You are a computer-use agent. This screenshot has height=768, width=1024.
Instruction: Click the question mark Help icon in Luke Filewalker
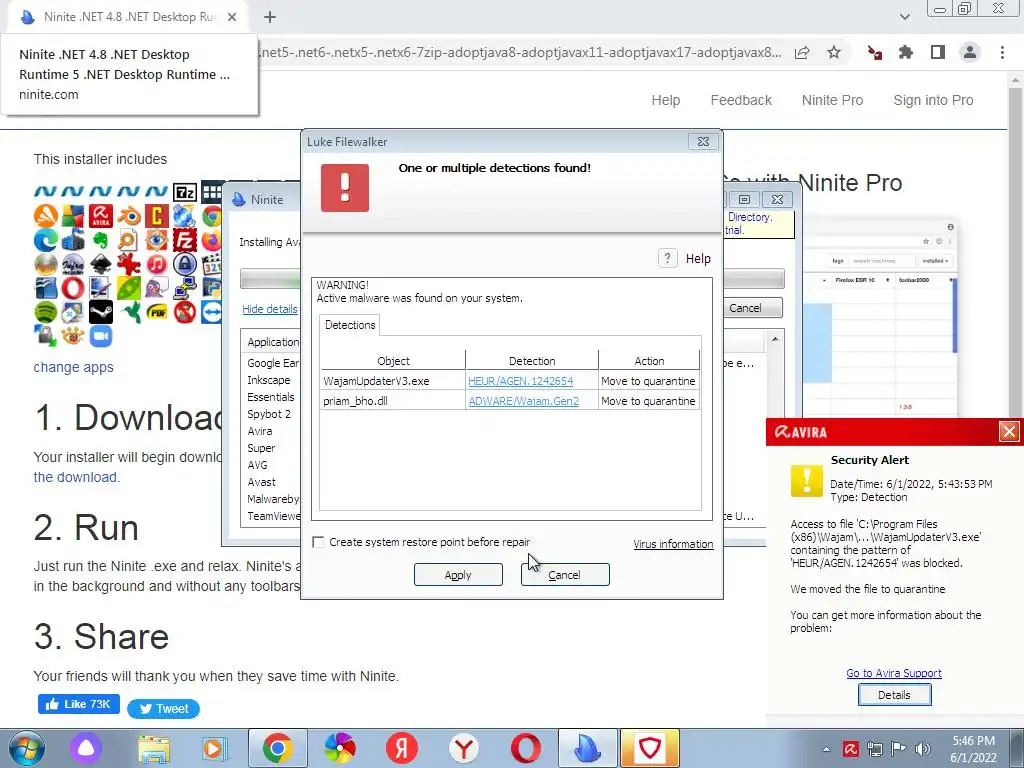[x=667, y=258]
